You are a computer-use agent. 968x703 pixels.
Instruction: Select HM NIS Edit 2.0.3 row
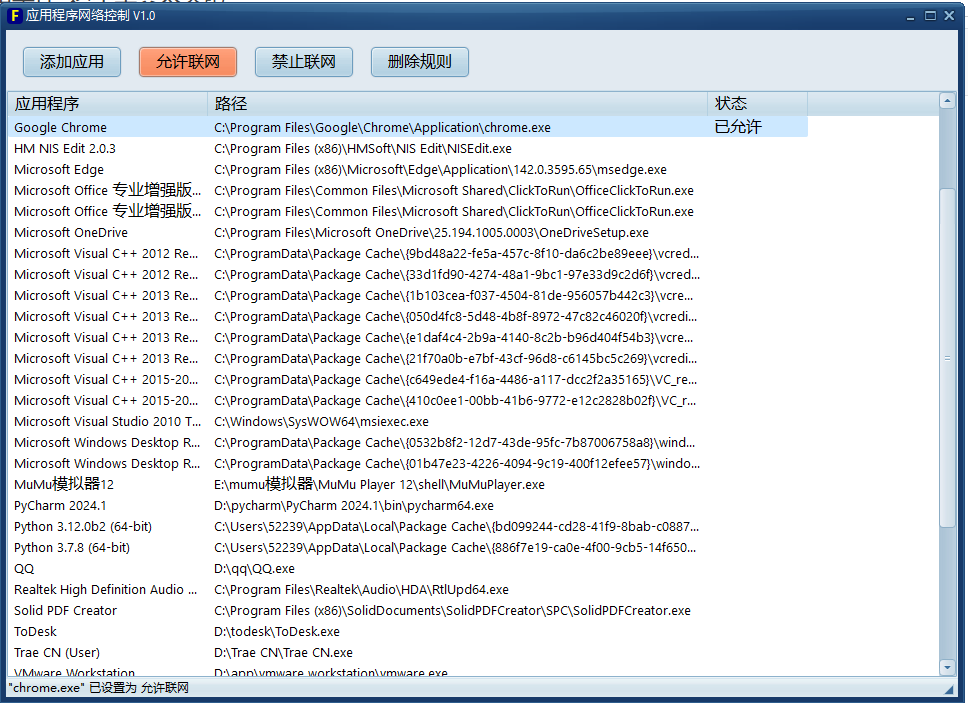(65, 149)
